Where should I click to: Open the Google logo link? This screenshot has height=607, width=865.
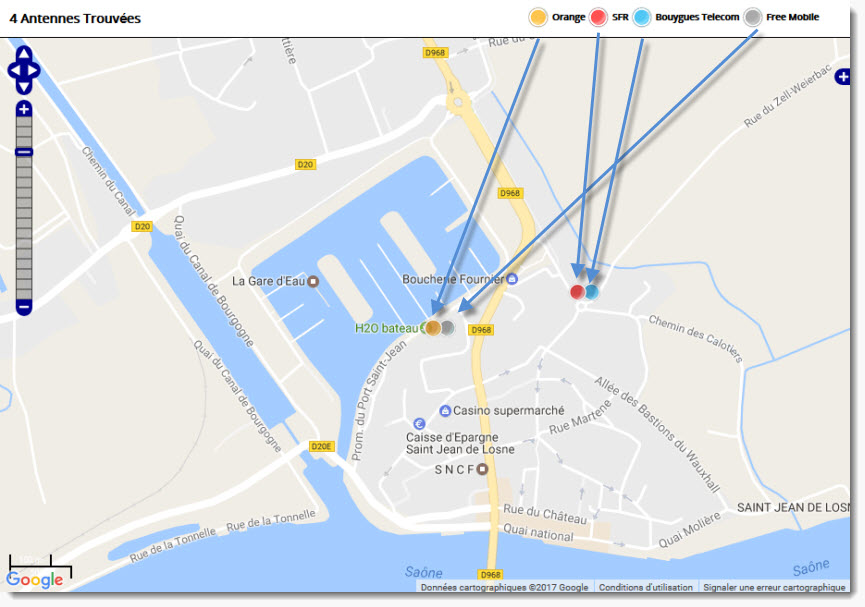pos(34,579)
